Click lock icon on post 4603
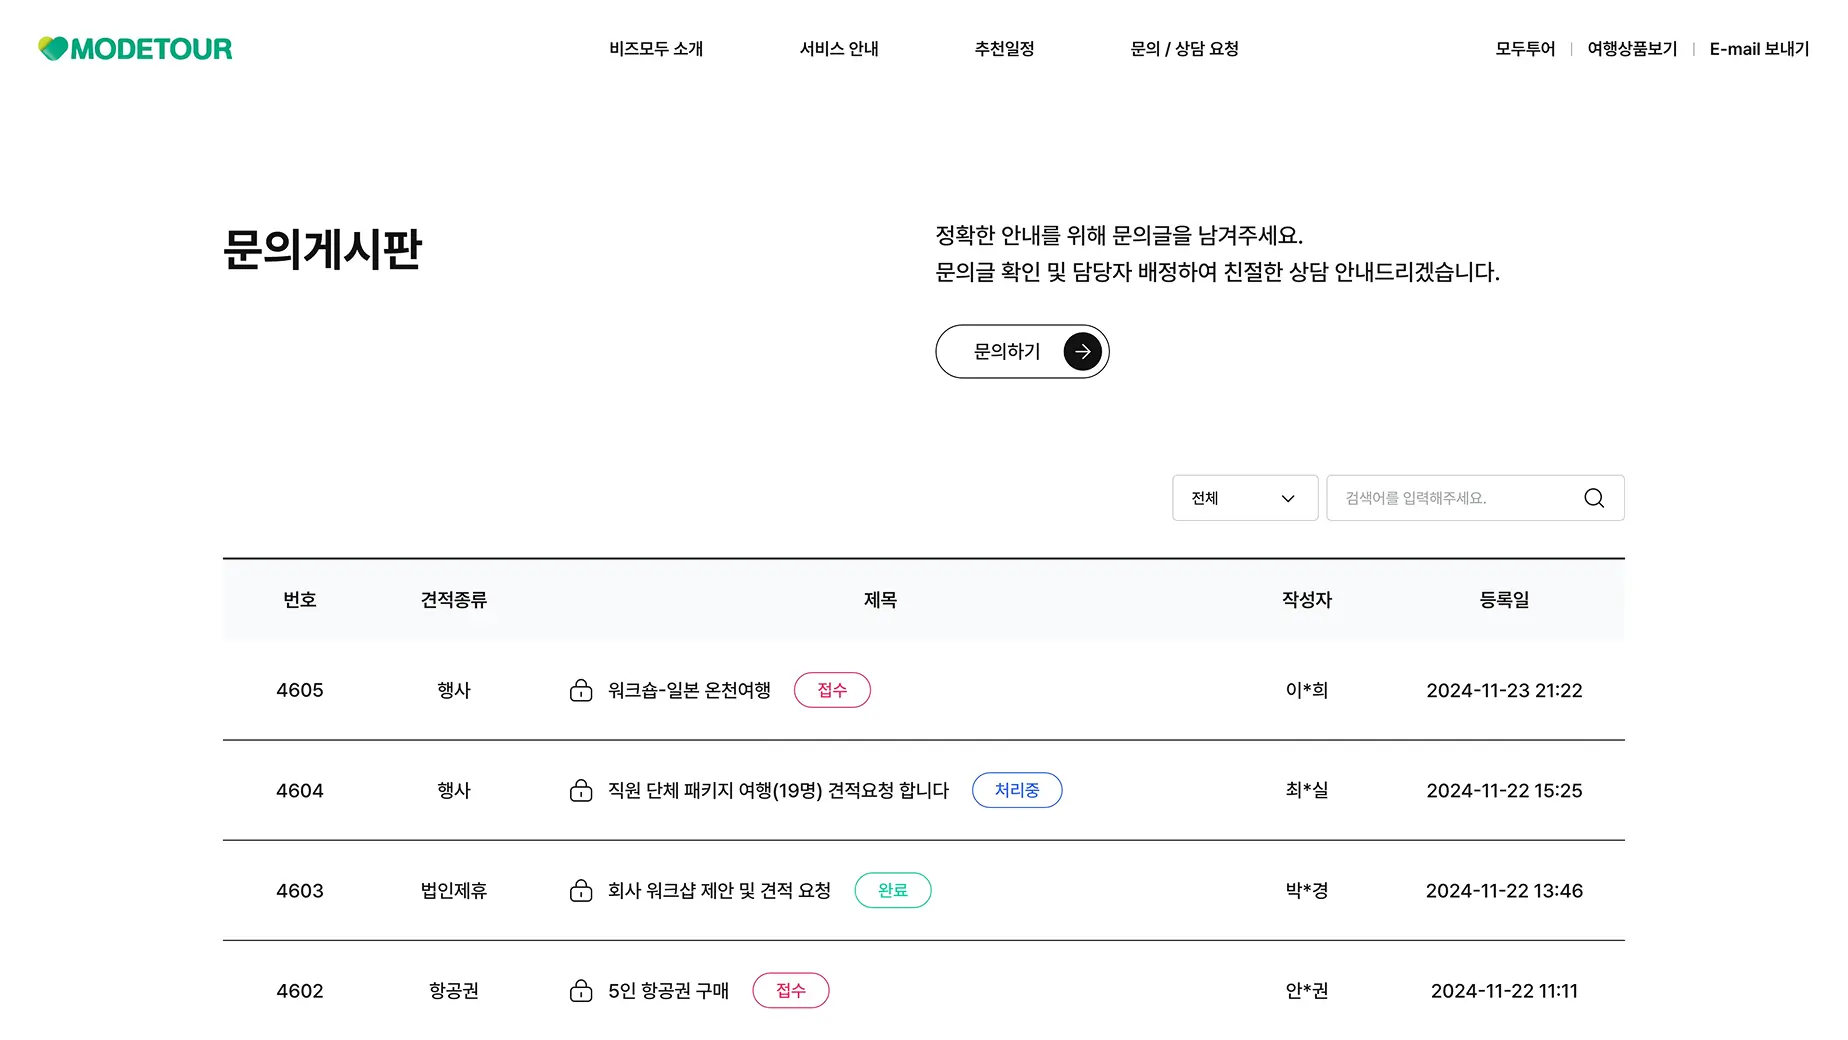Image resolution: width=1848 pixels, height=1040 pixels. [581, 890]
